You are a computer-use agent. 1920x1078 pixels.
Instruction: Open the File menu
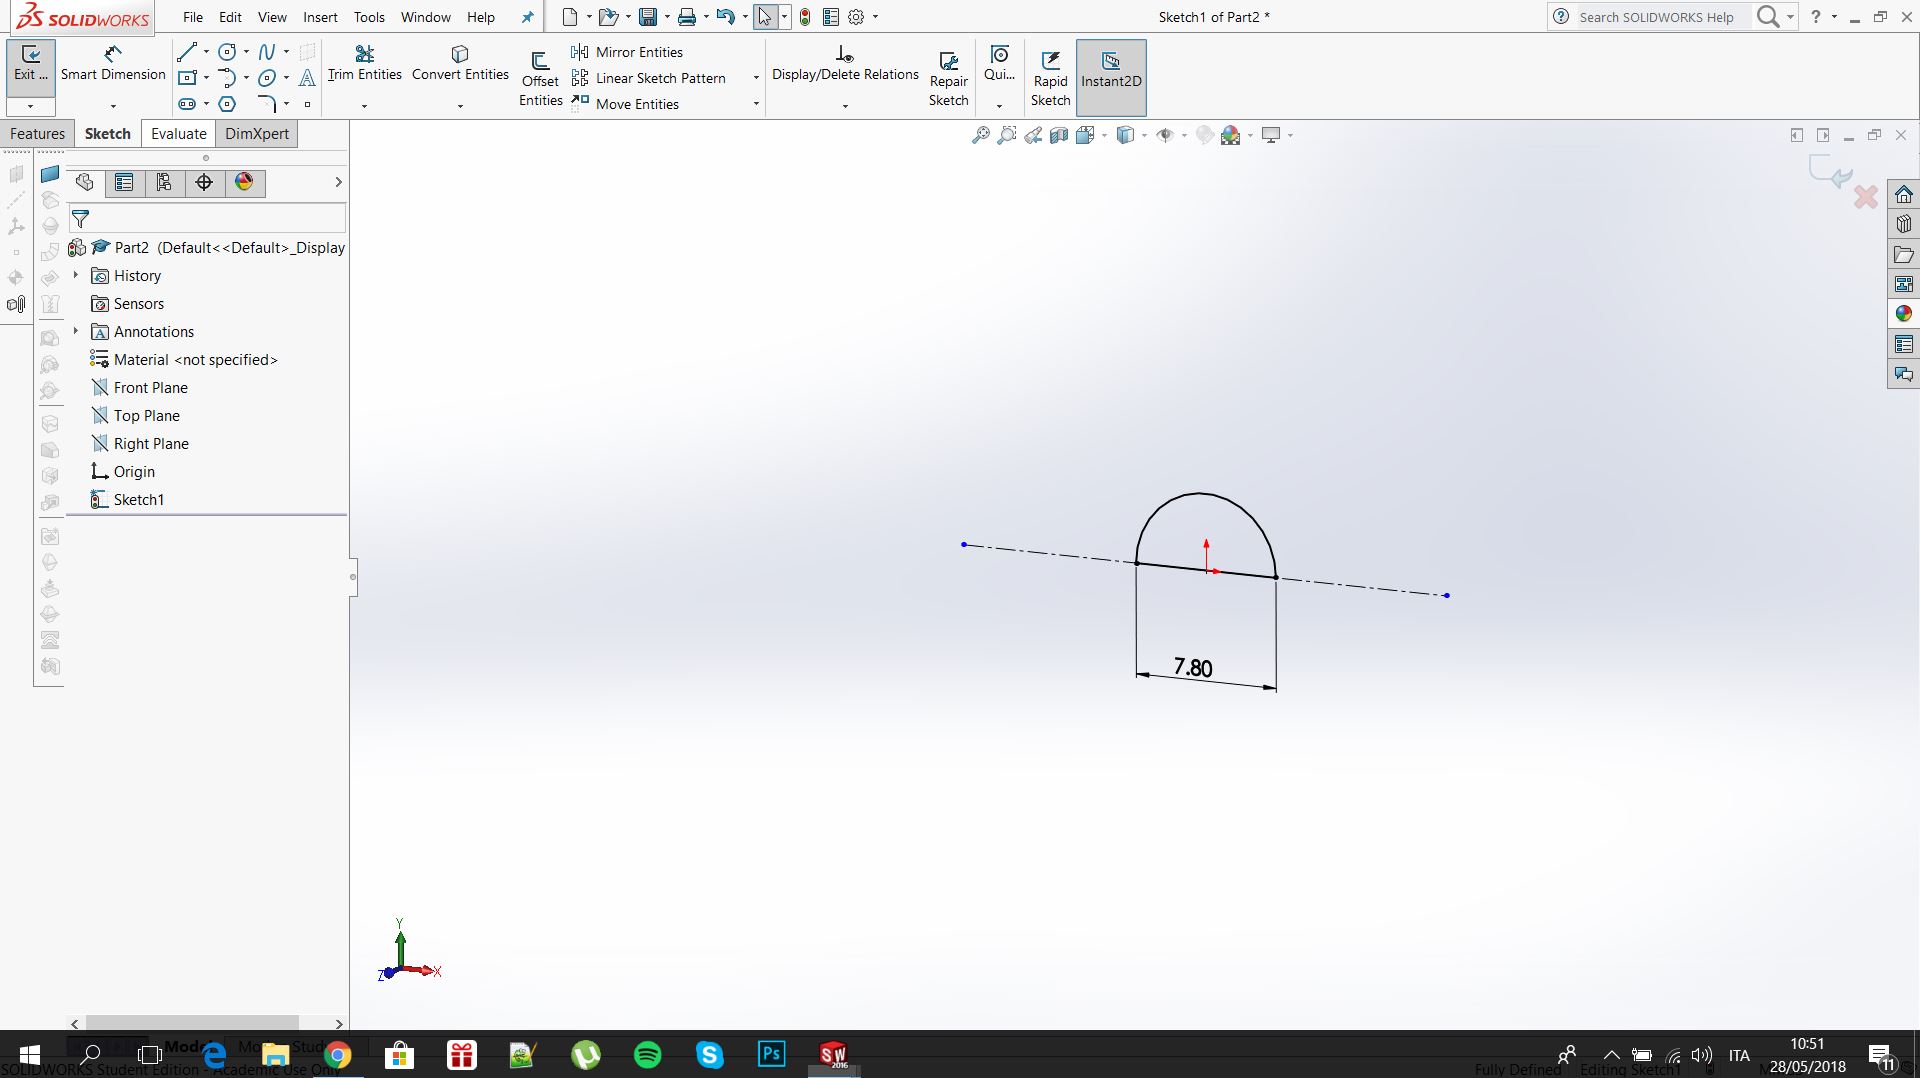tap(193, 17)
